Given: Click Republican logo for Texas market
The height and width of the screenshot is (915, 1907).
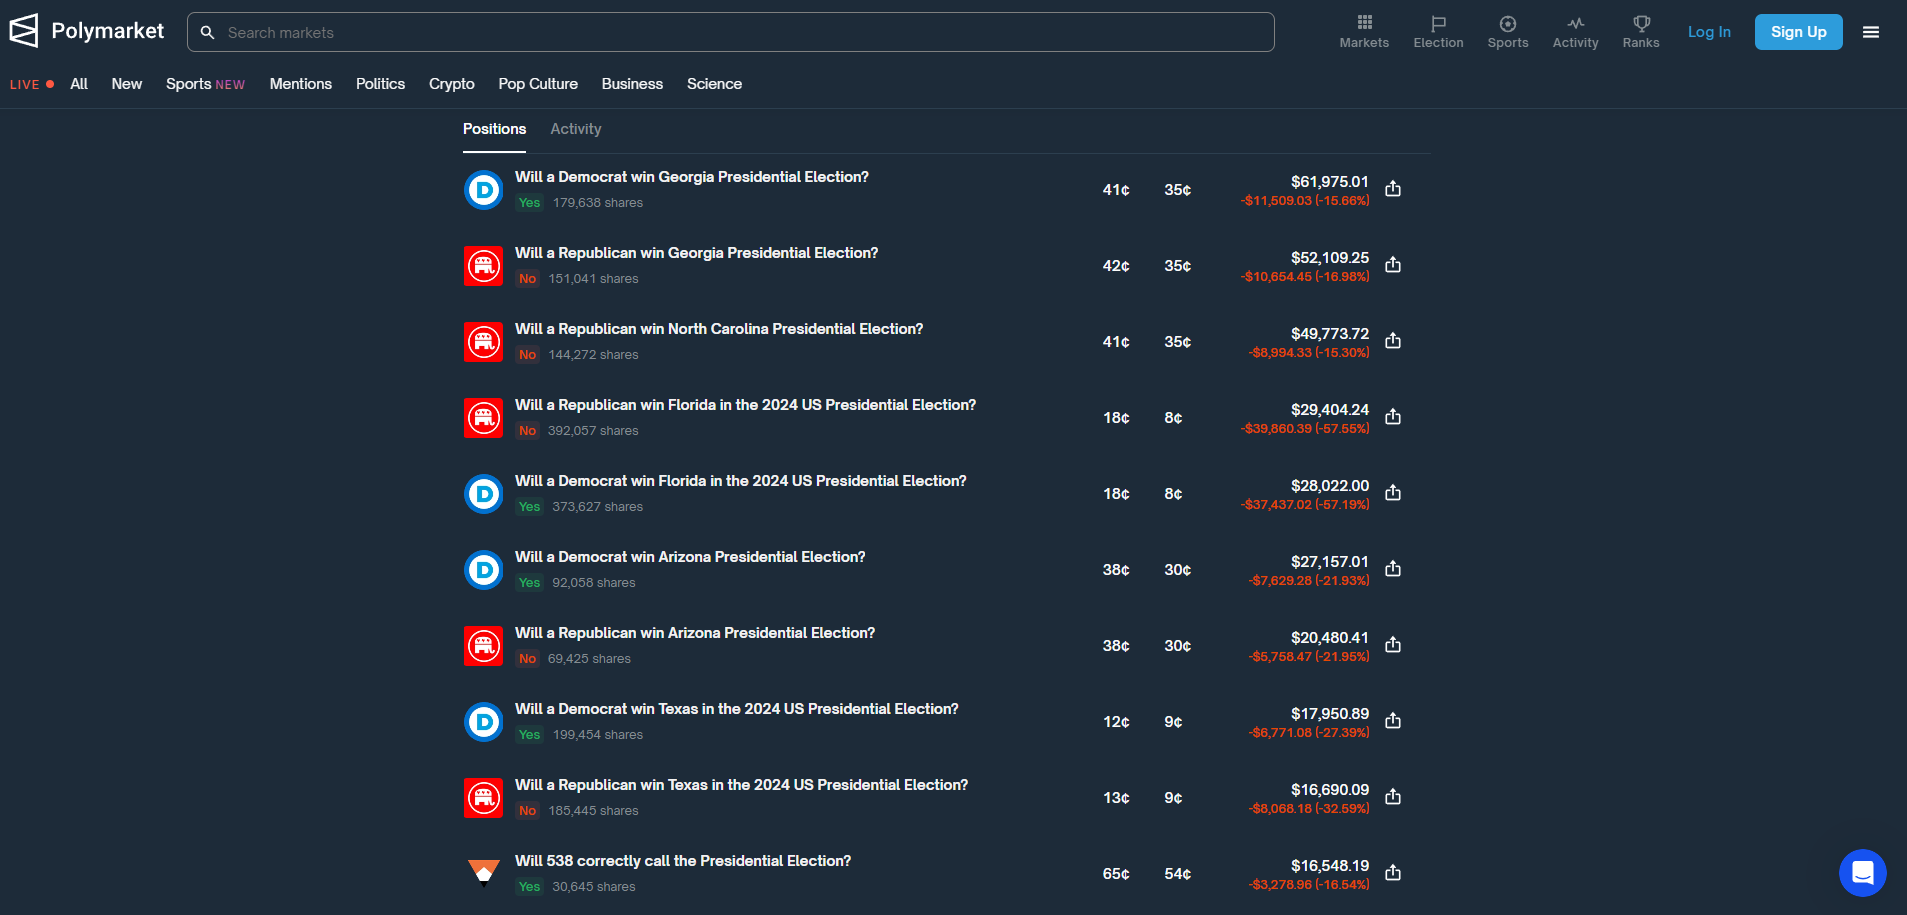Looking at the screenshot, I should 484,798.
